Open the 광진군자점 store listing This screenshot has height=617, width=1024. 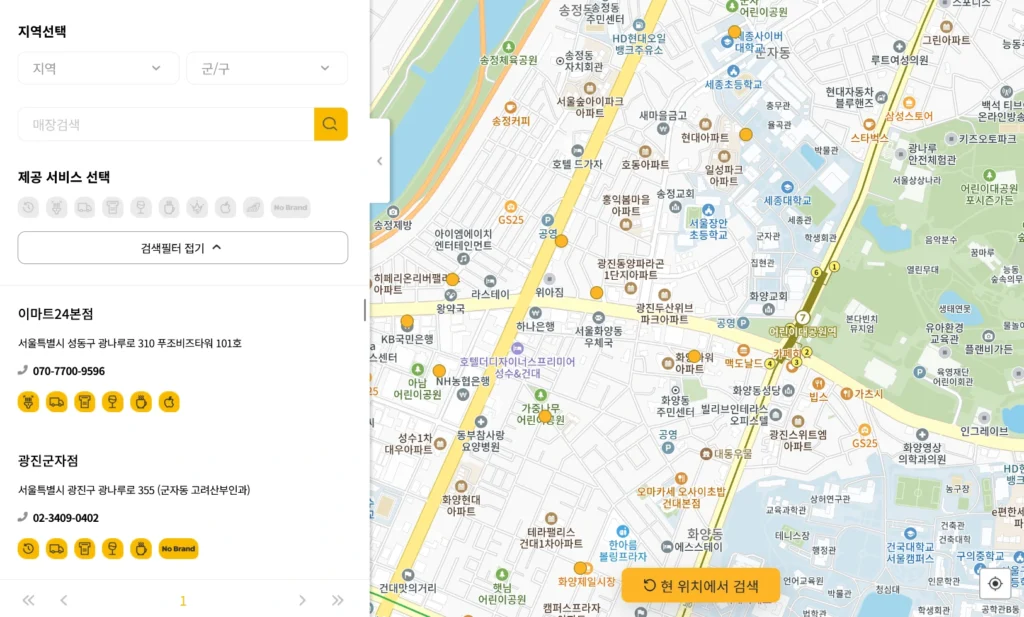(48, 461)
